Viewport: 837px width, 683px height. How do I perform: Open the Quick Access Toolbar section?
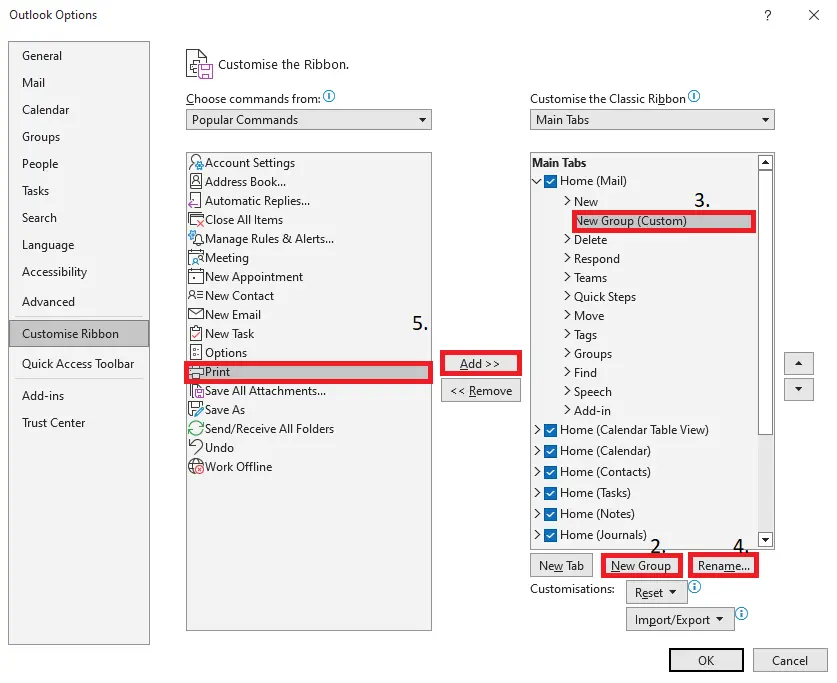point(78,363)
